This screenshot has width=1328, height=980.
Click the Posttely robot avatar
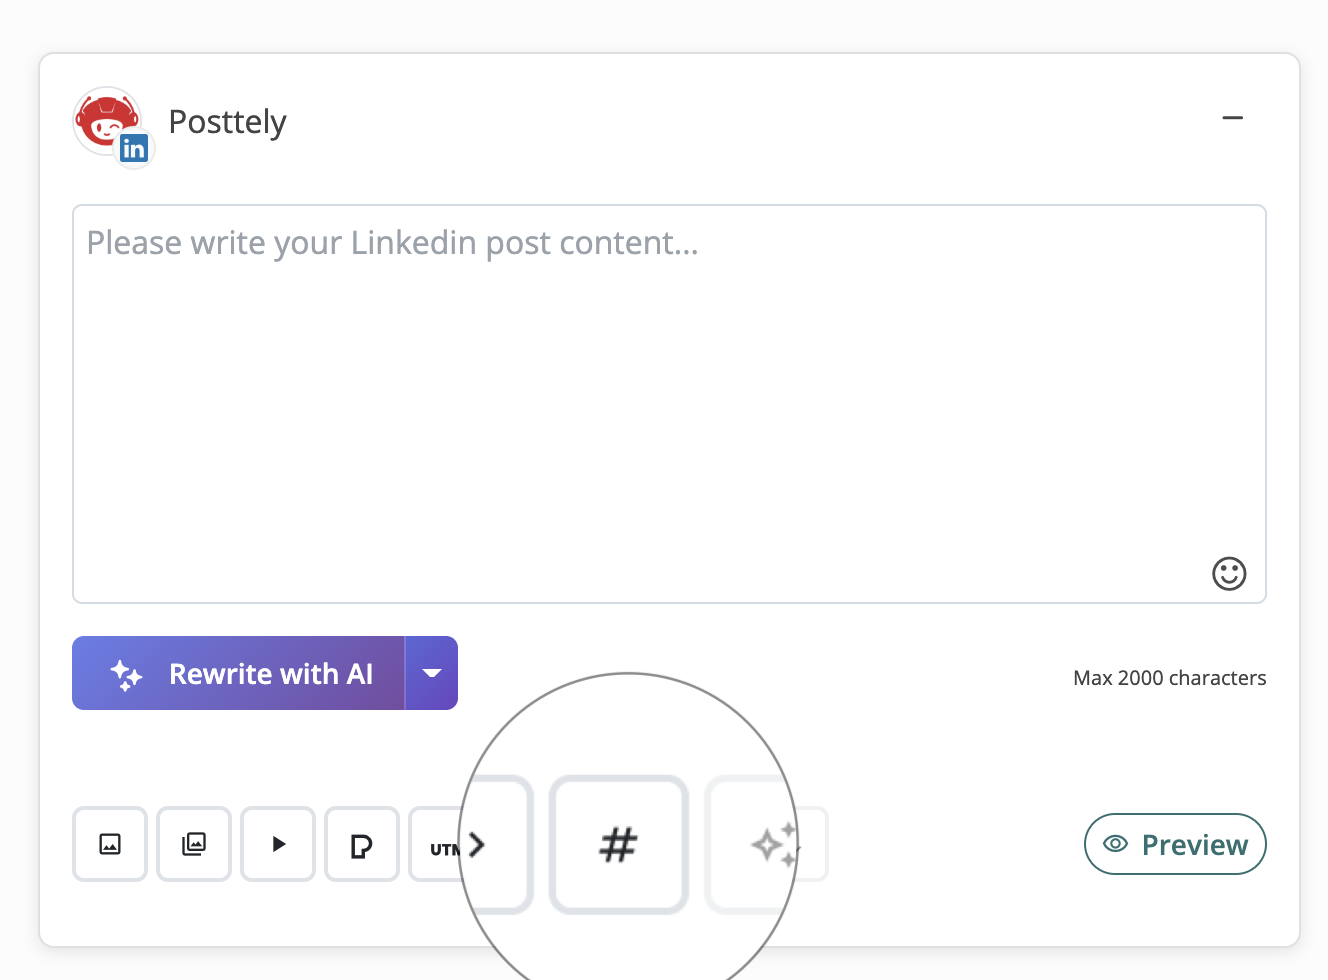(x=104, y=119)
